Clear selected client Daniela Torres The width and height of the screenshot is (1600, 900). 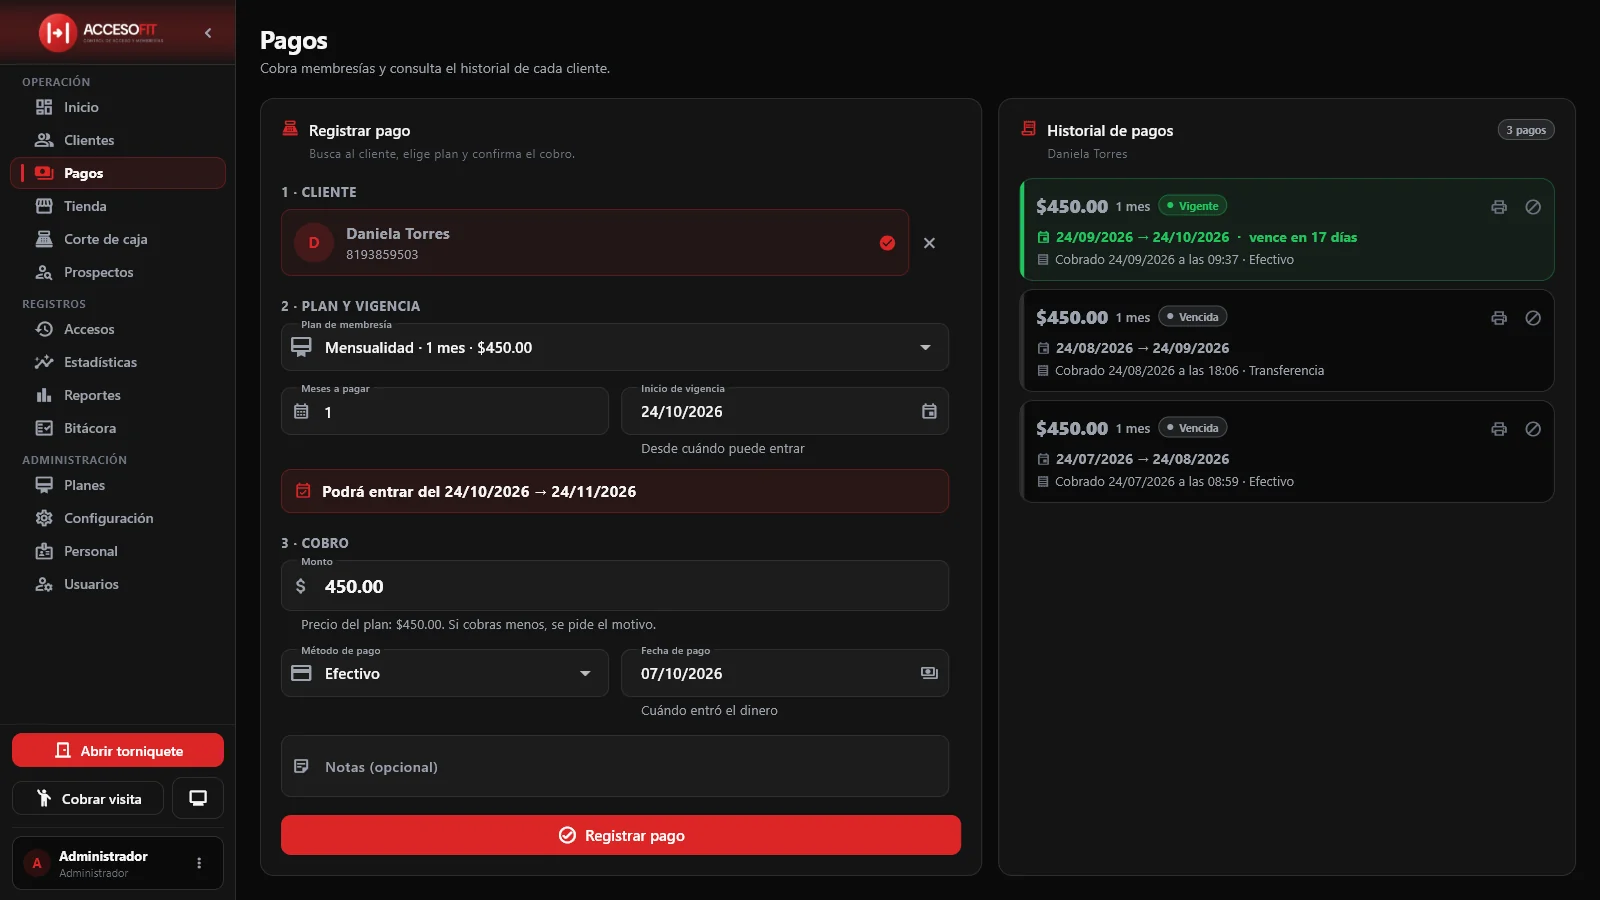pyautogui.click(x=929, y=243)
